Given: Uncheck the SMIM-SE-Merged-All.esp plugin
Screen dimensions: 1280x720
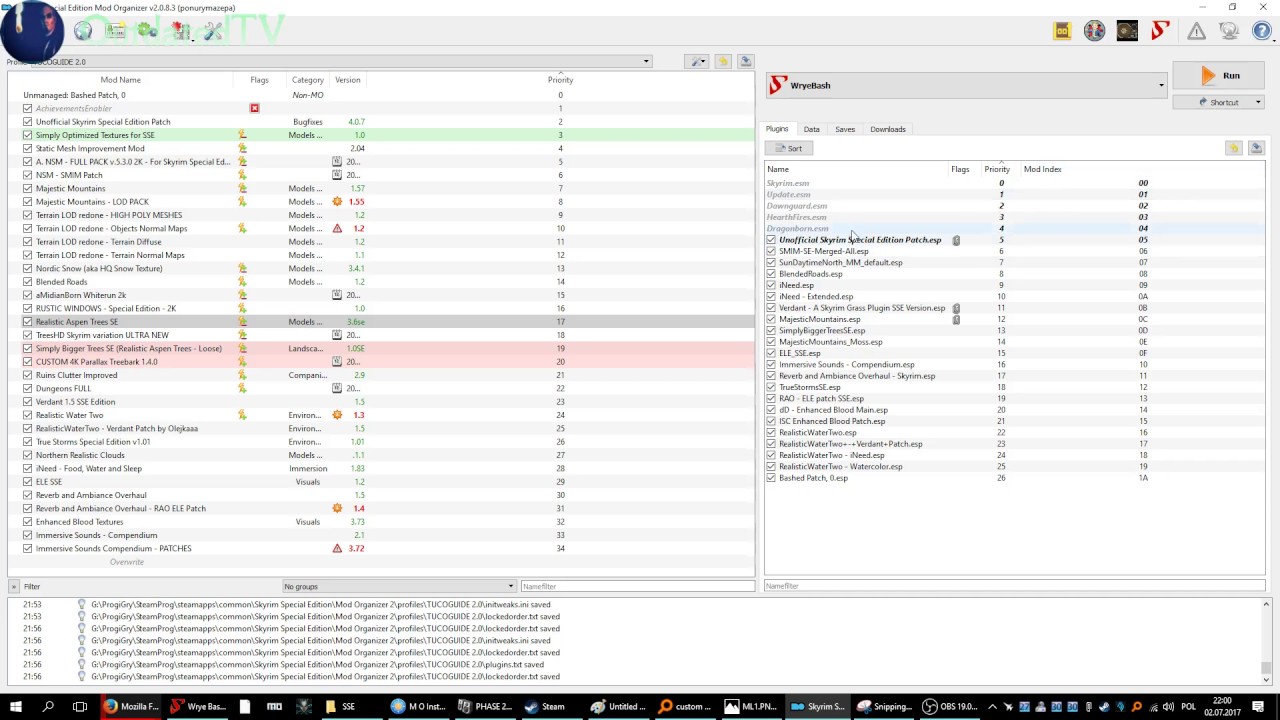Looking at the screenshot, I should 771,251.
